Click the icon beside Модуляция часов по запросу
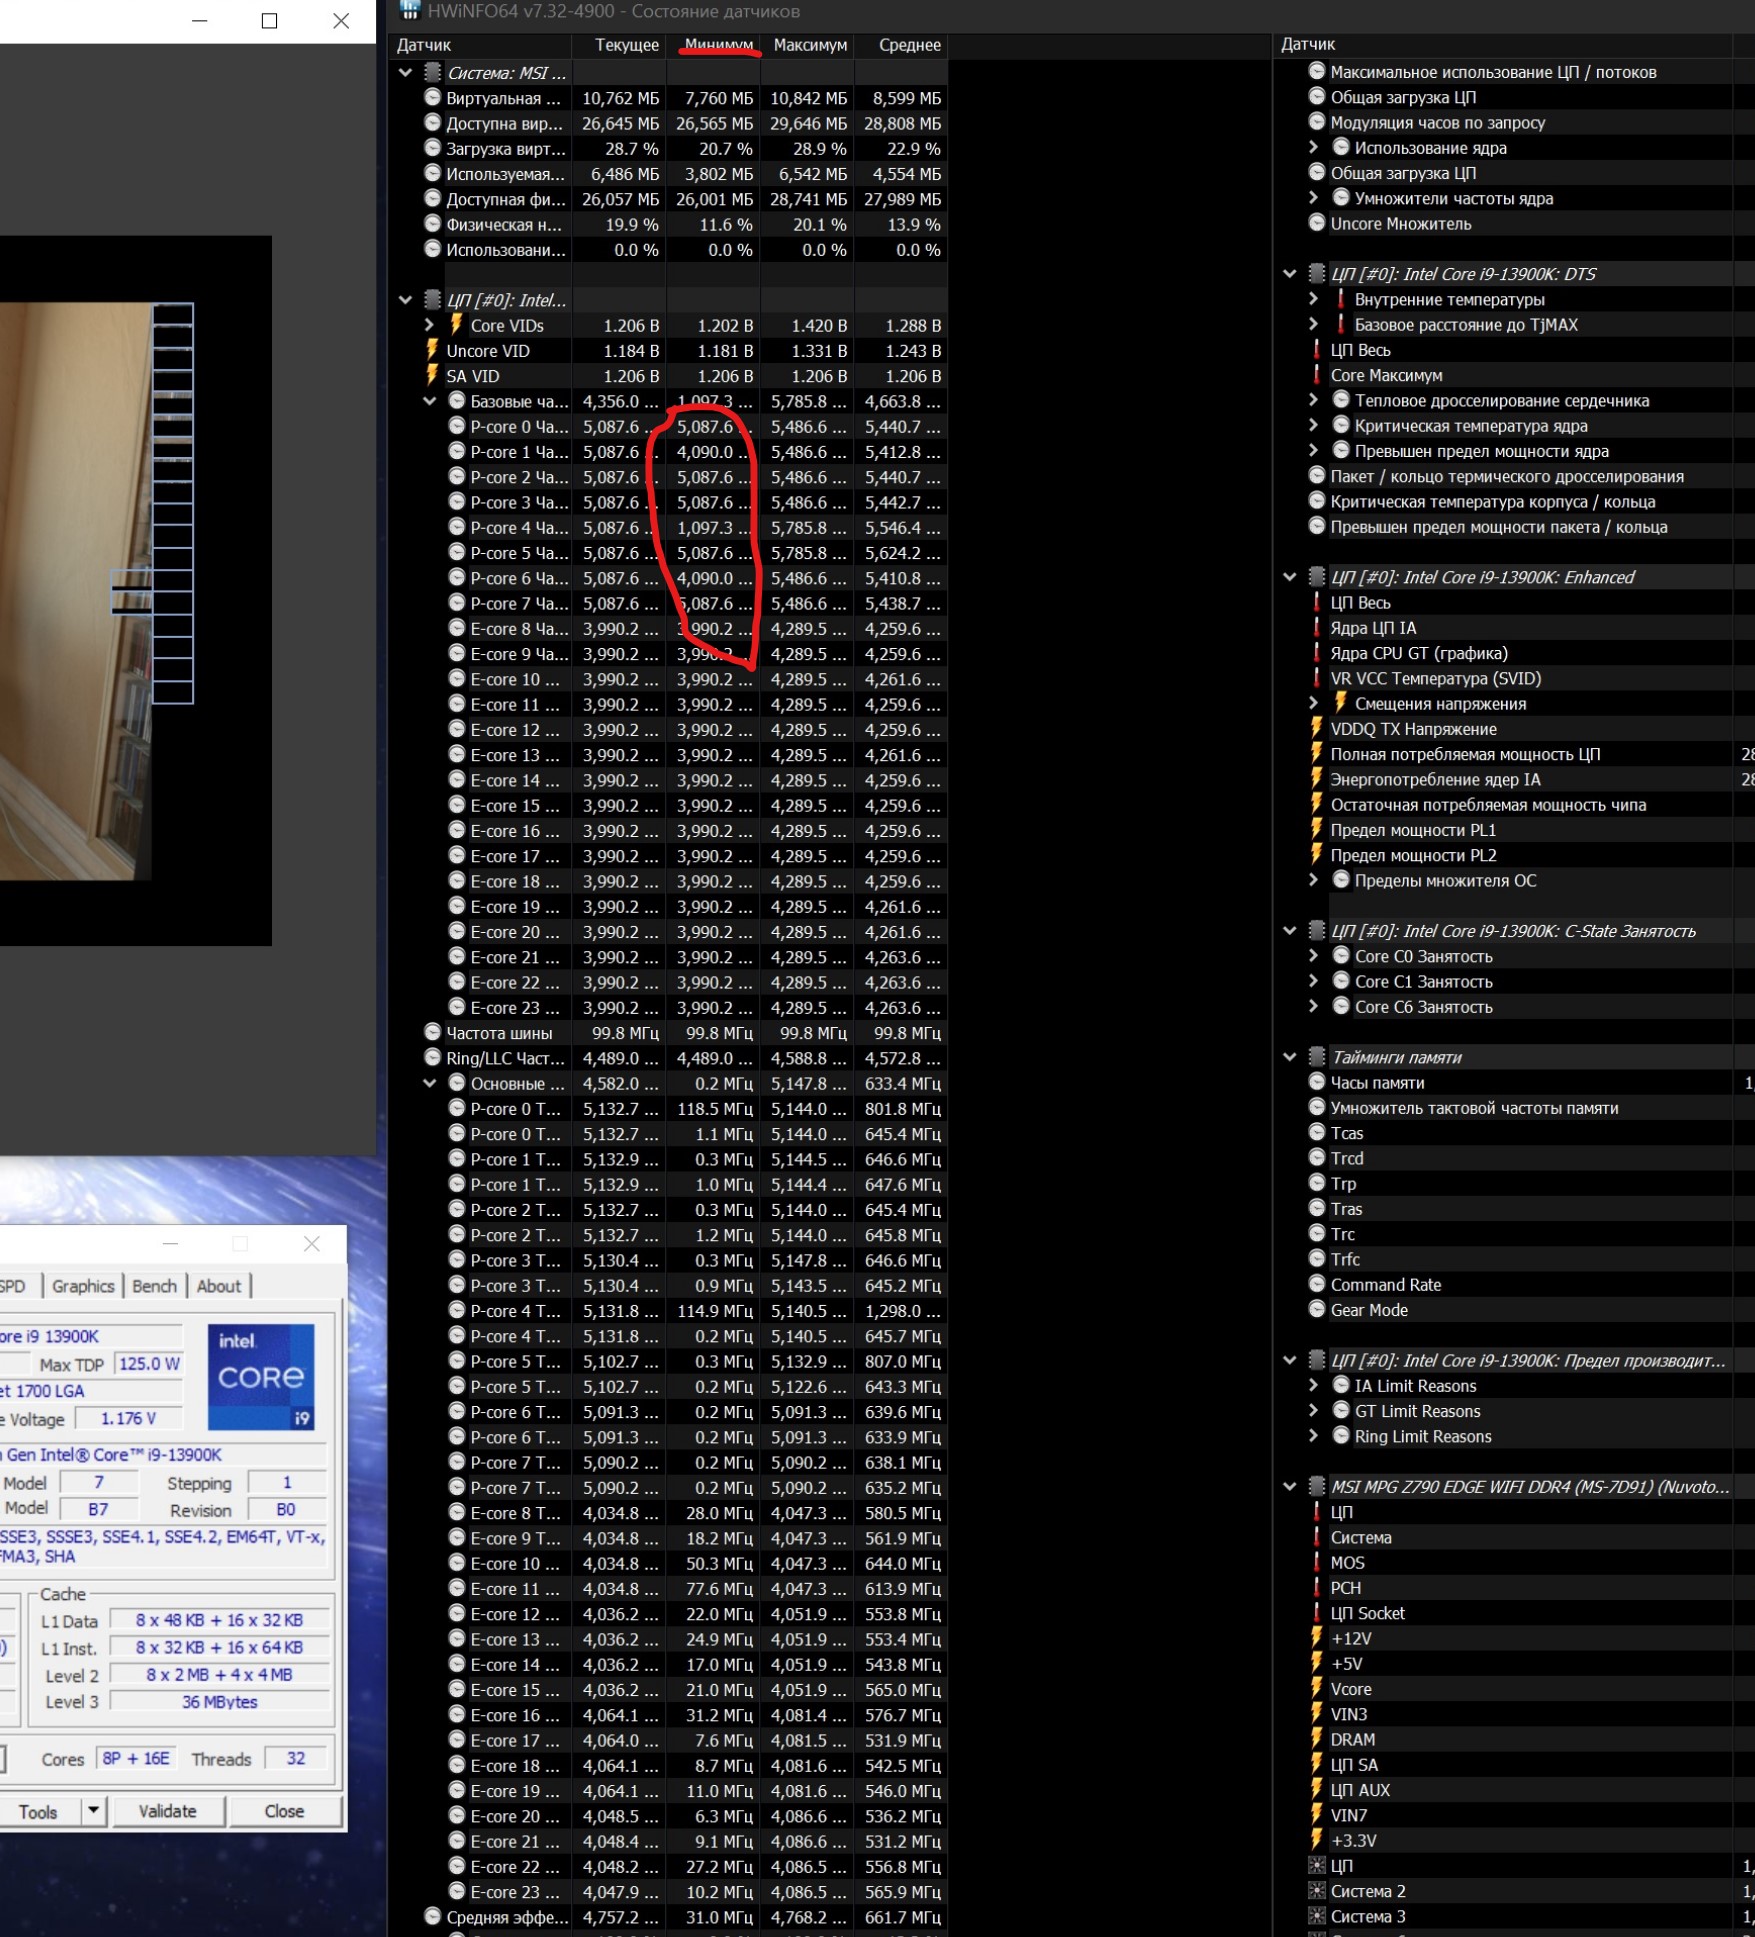This screenshot has height=1937, width=1755. (x=1317, y=122)
